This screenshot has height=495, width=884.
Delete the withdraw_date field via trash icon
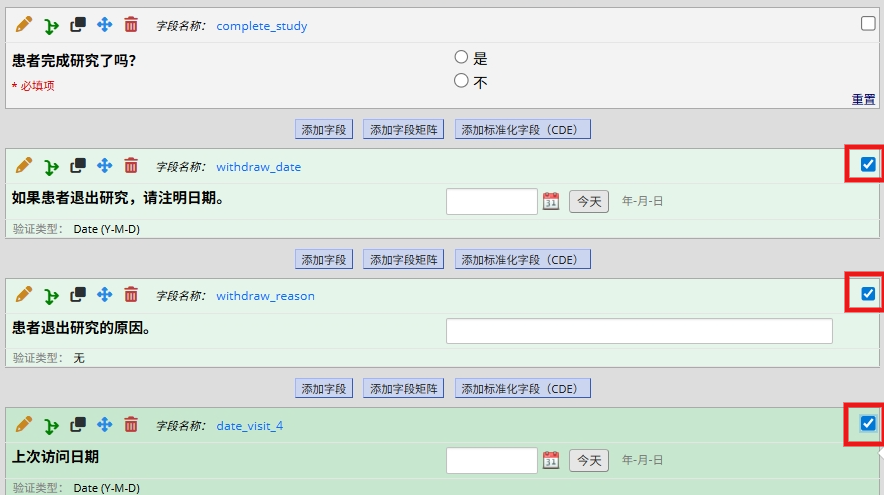131,166
